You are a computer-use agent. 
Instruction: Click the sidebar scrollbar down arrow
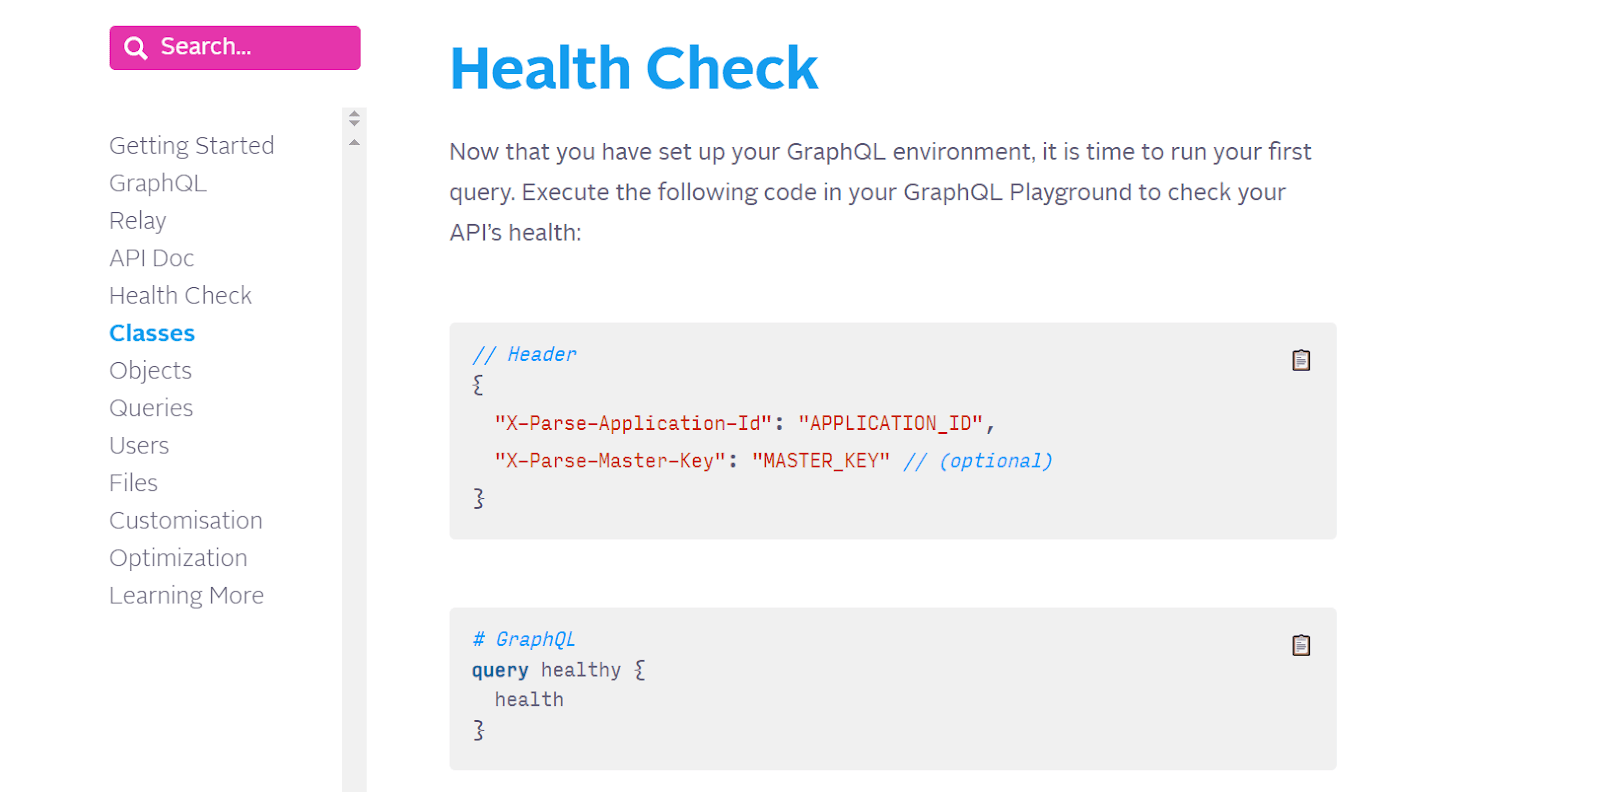(354, 125)
